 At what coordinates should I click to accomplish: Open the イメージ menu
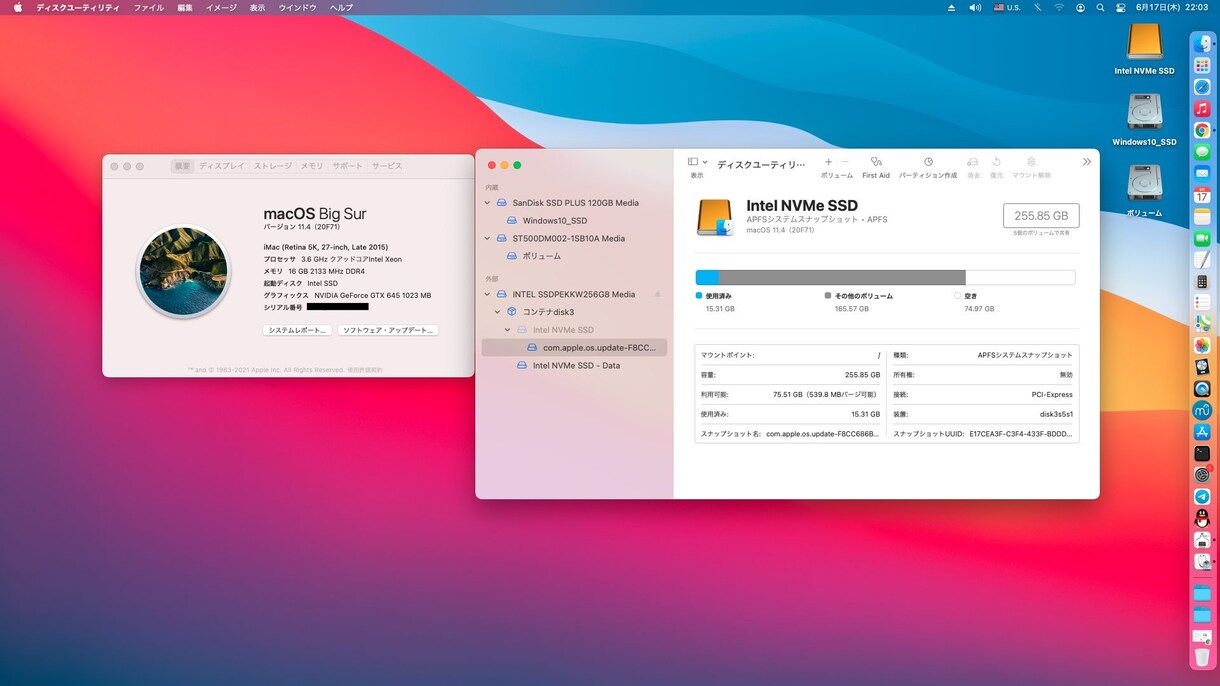tap(221, 7)
